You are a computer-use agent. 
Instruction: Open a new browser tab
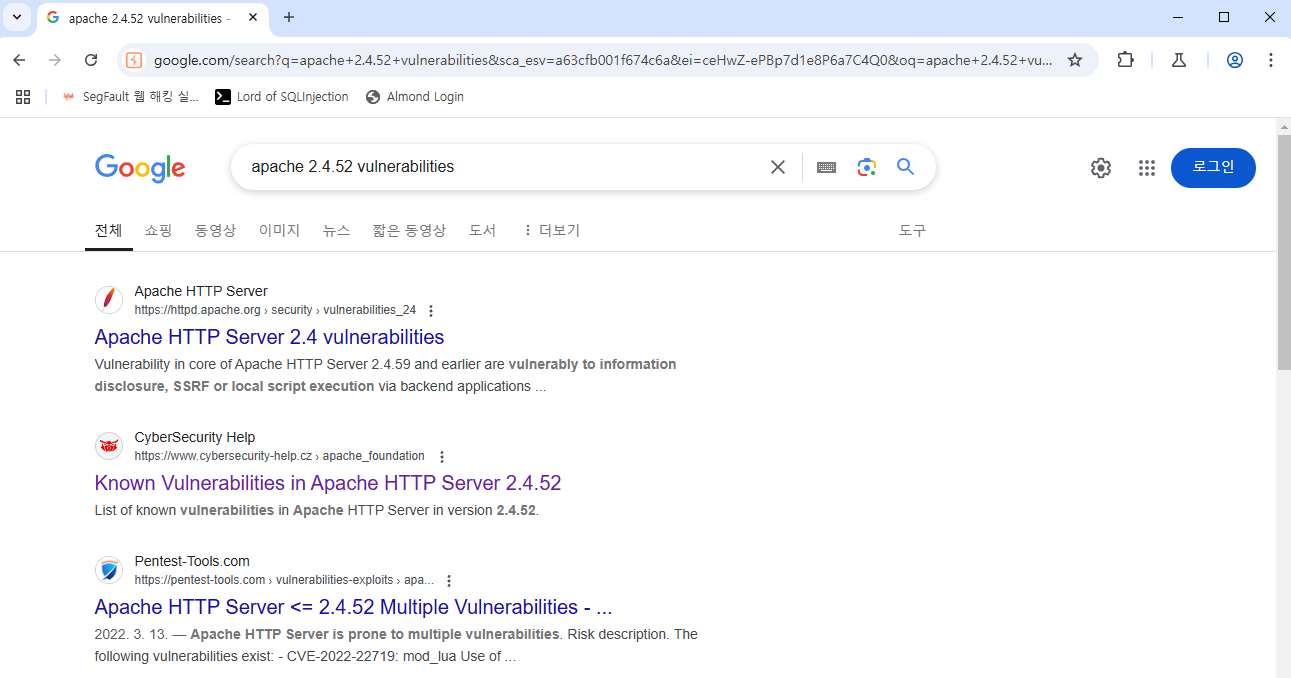(289, 18)
